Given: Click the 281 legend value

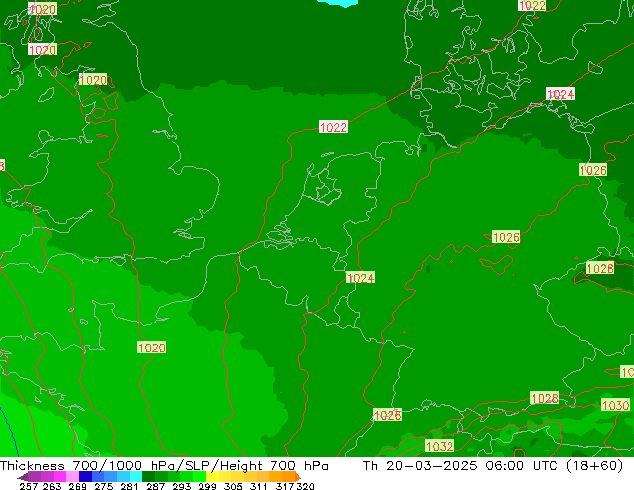Looking at the screenshot, I should coord(129,486).
